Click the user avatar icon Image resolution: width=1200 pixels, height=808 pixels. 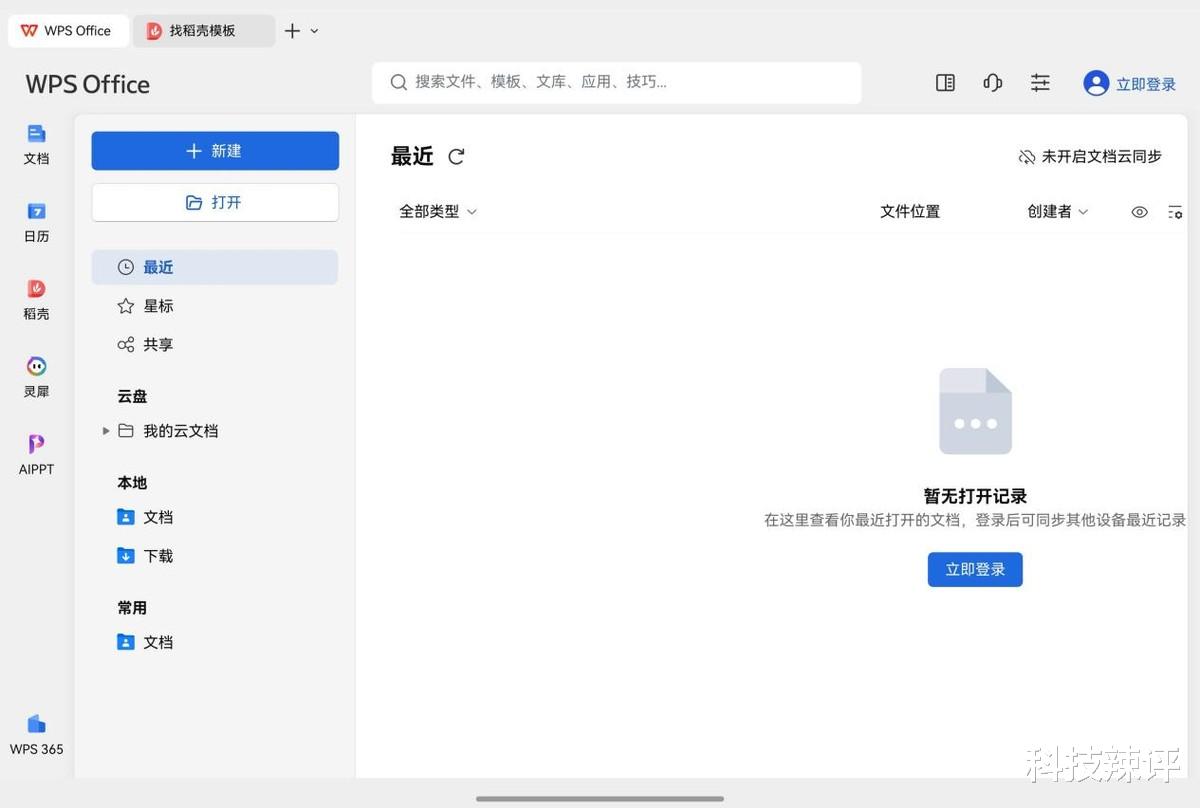coord(1096,83)
